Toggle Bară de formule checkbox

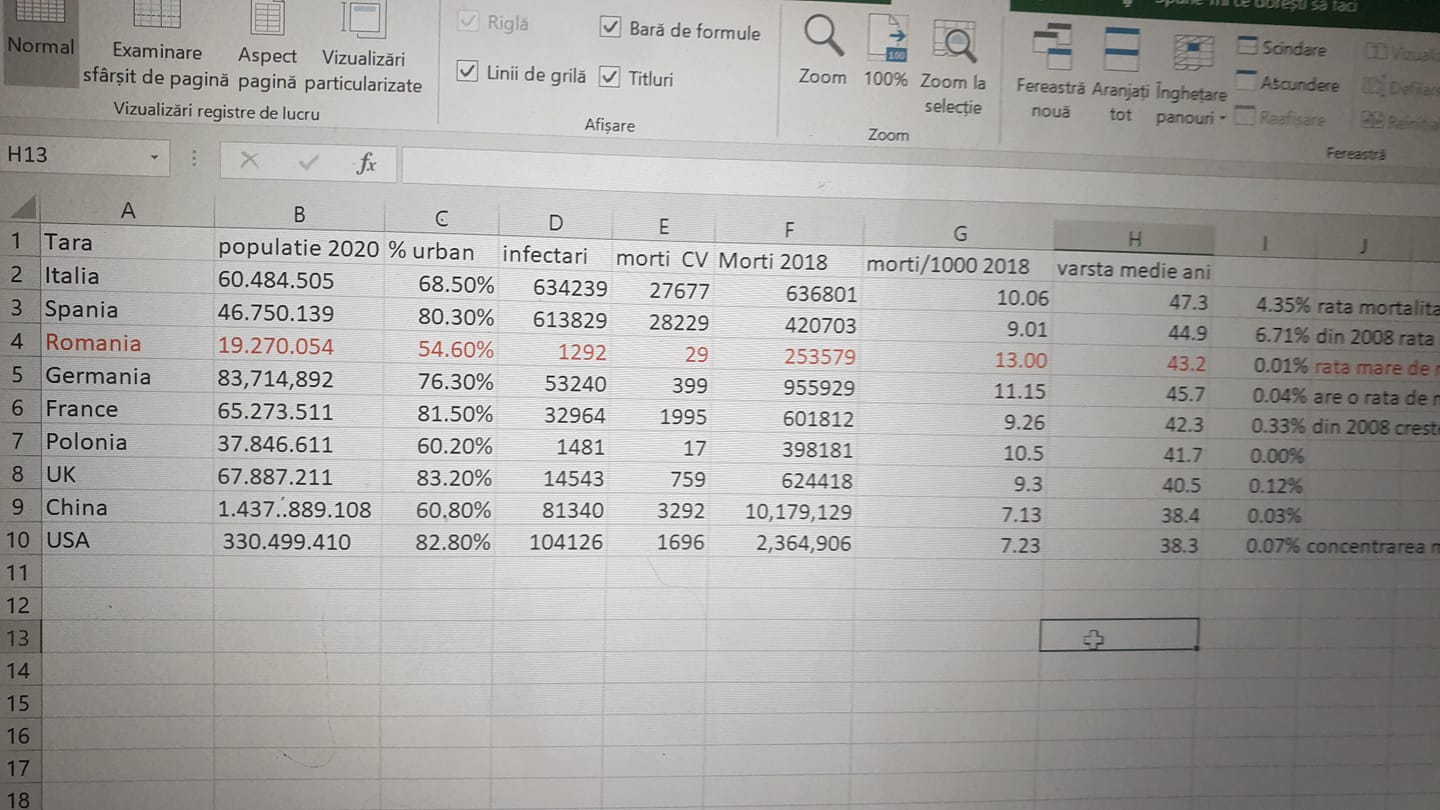coord(610,28)
